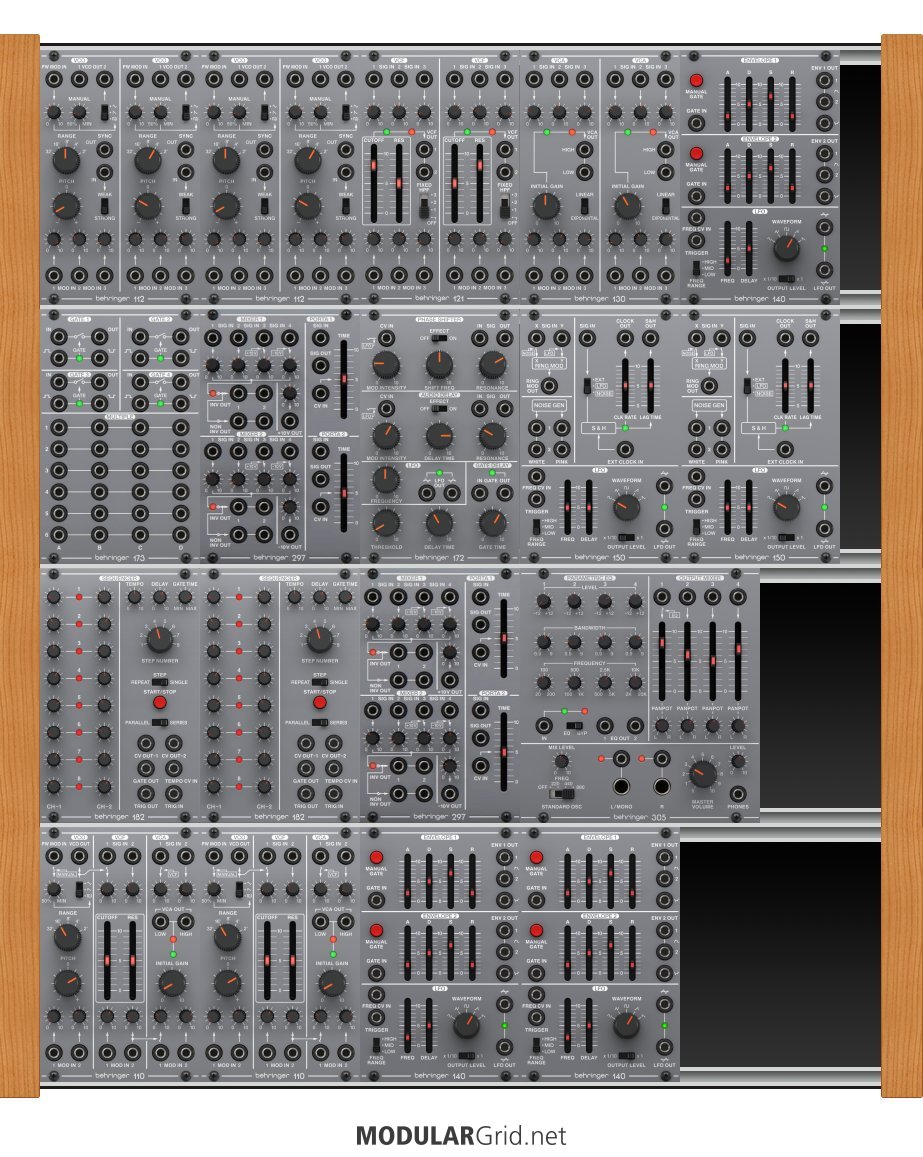The height and width of the screenshot is (1157, 923).
Task: Toggle the Audio Delay Effect switch
Action: coord(439,408)
